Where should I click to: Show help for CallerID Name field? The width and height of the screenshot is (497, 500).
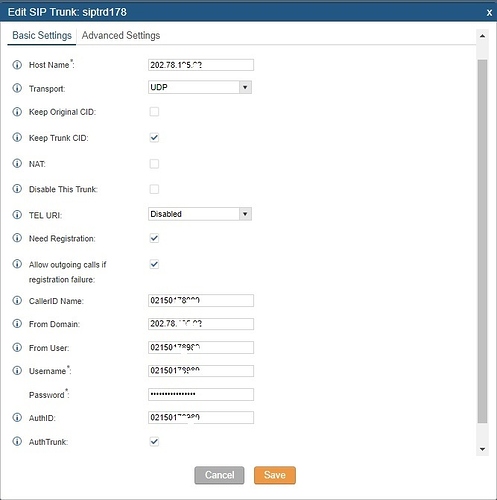click(x=17, y=300)
